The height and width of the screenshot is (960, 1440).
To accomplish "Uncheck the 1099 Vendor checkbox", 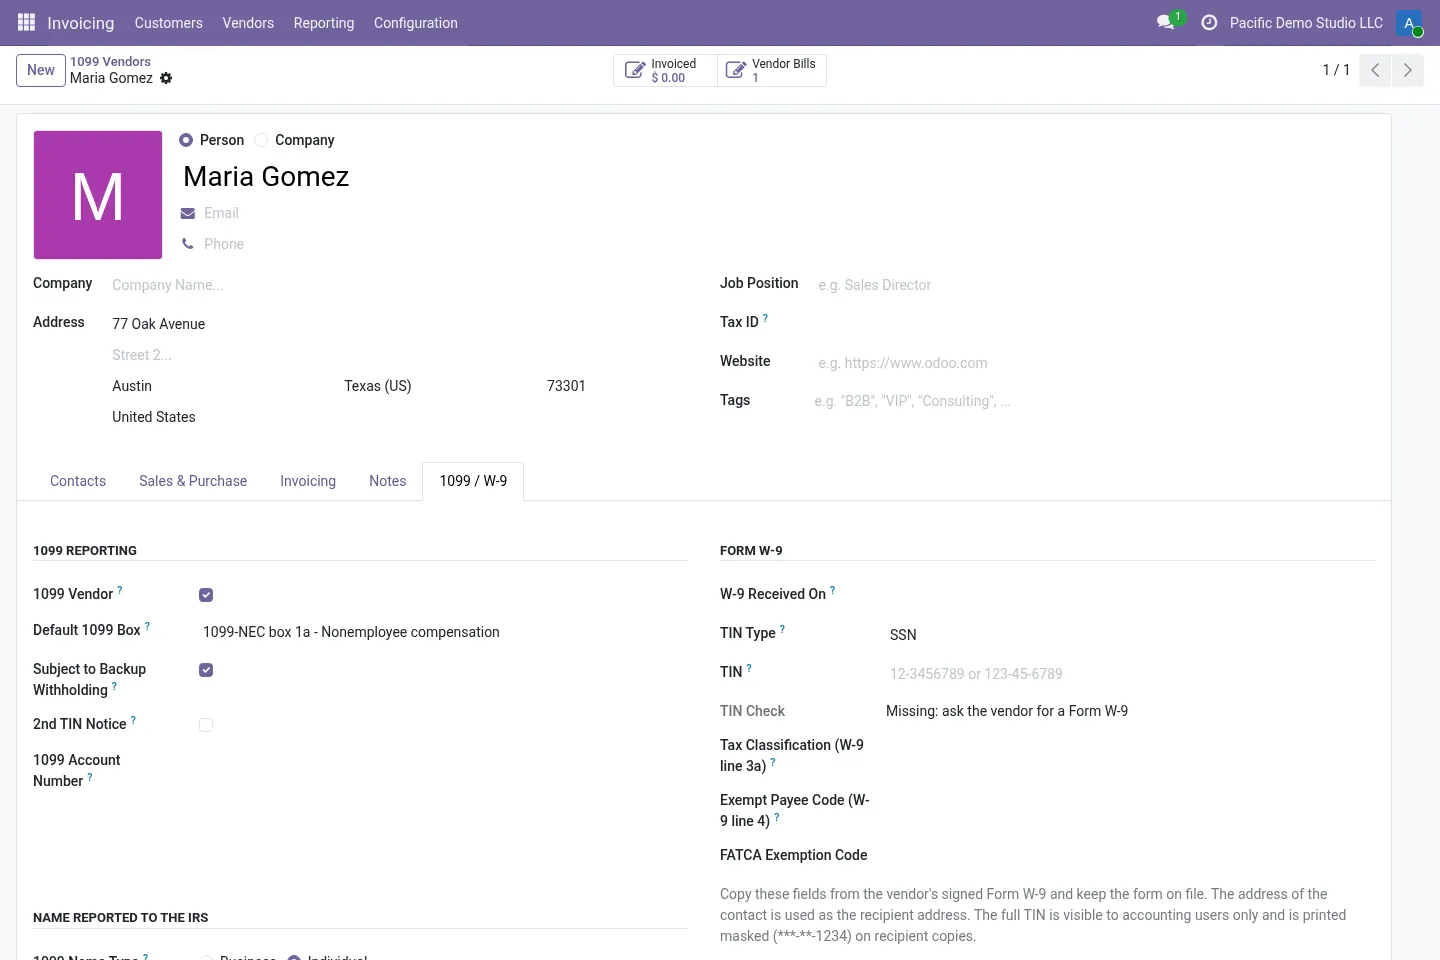I will pos(206,595).
